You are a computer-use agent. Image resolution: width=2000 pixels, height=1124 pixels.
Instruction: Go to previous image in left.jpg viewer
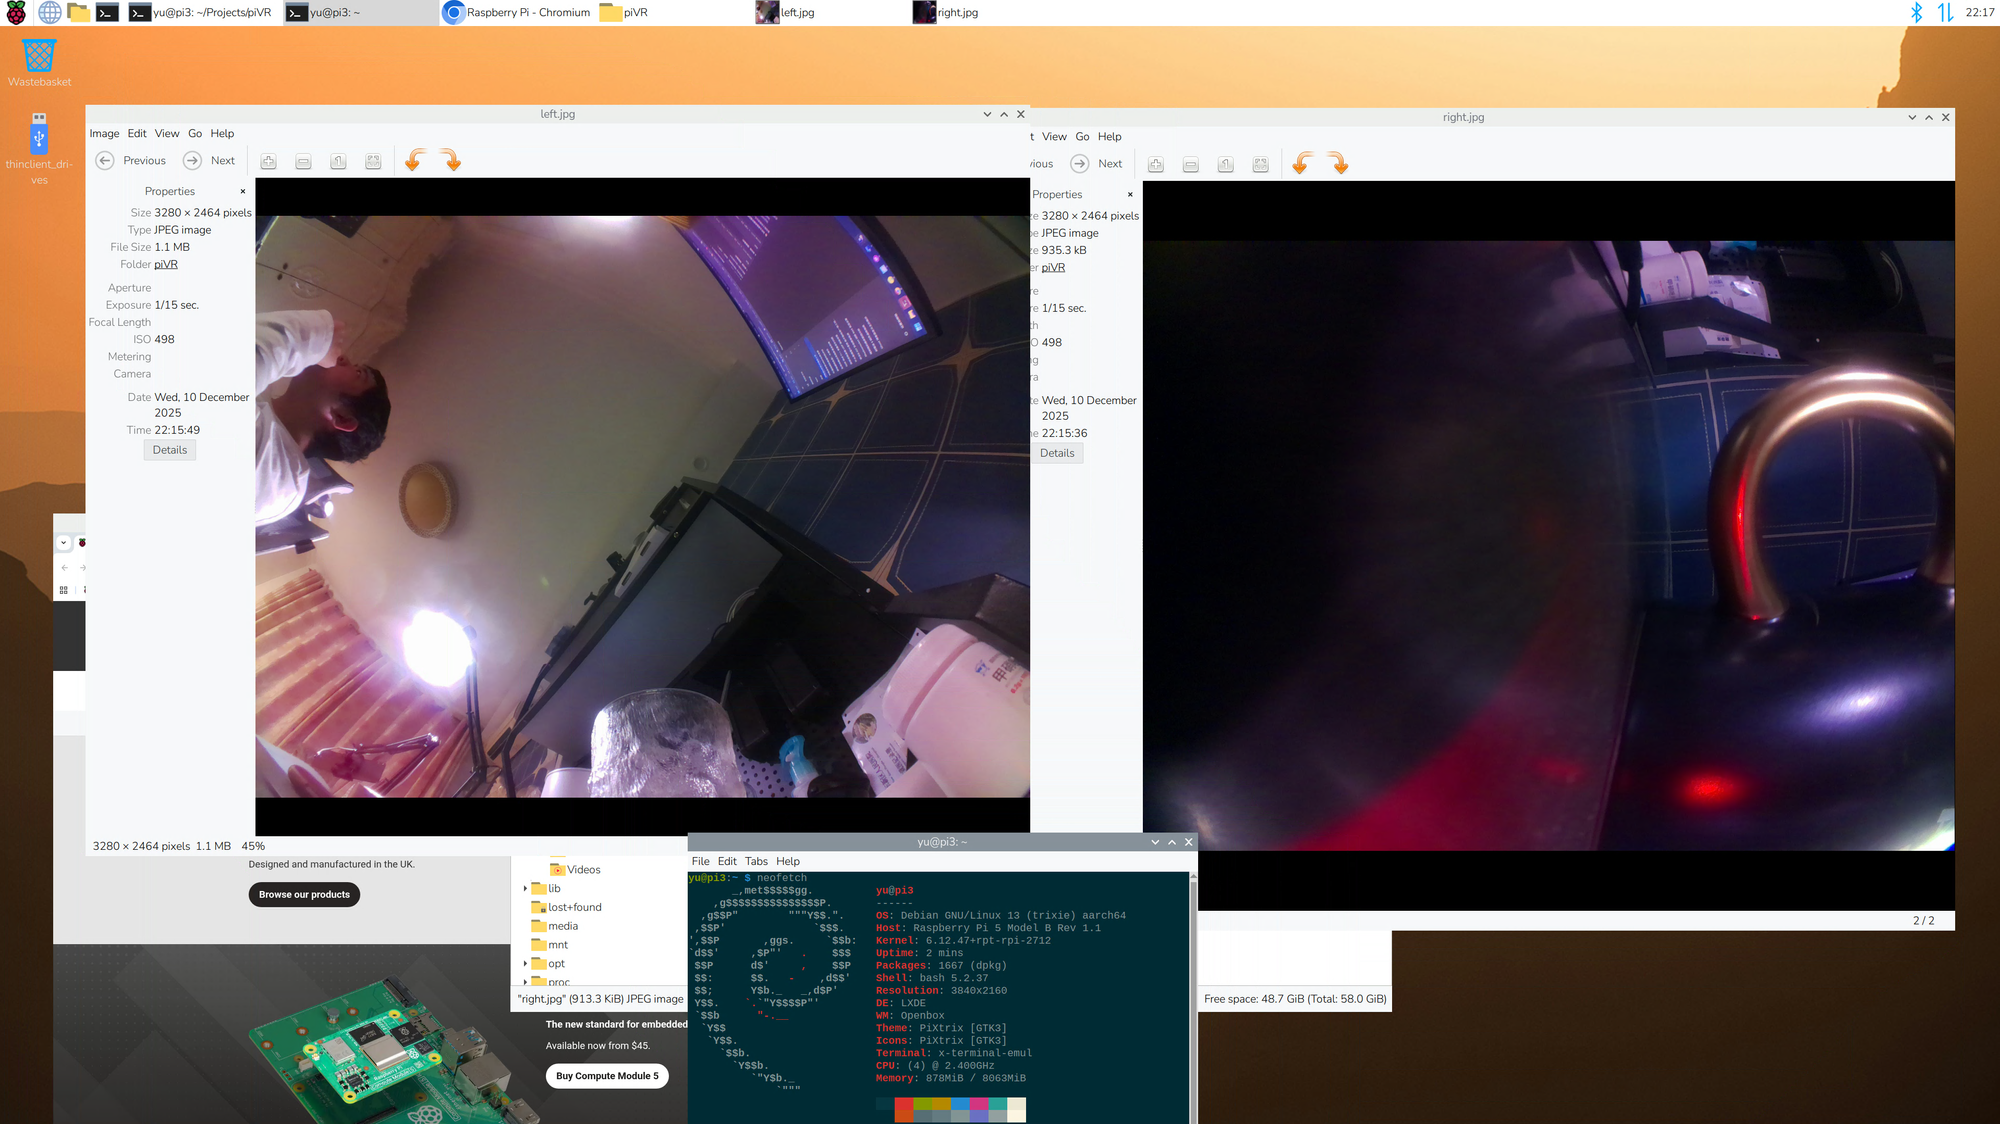105,160
